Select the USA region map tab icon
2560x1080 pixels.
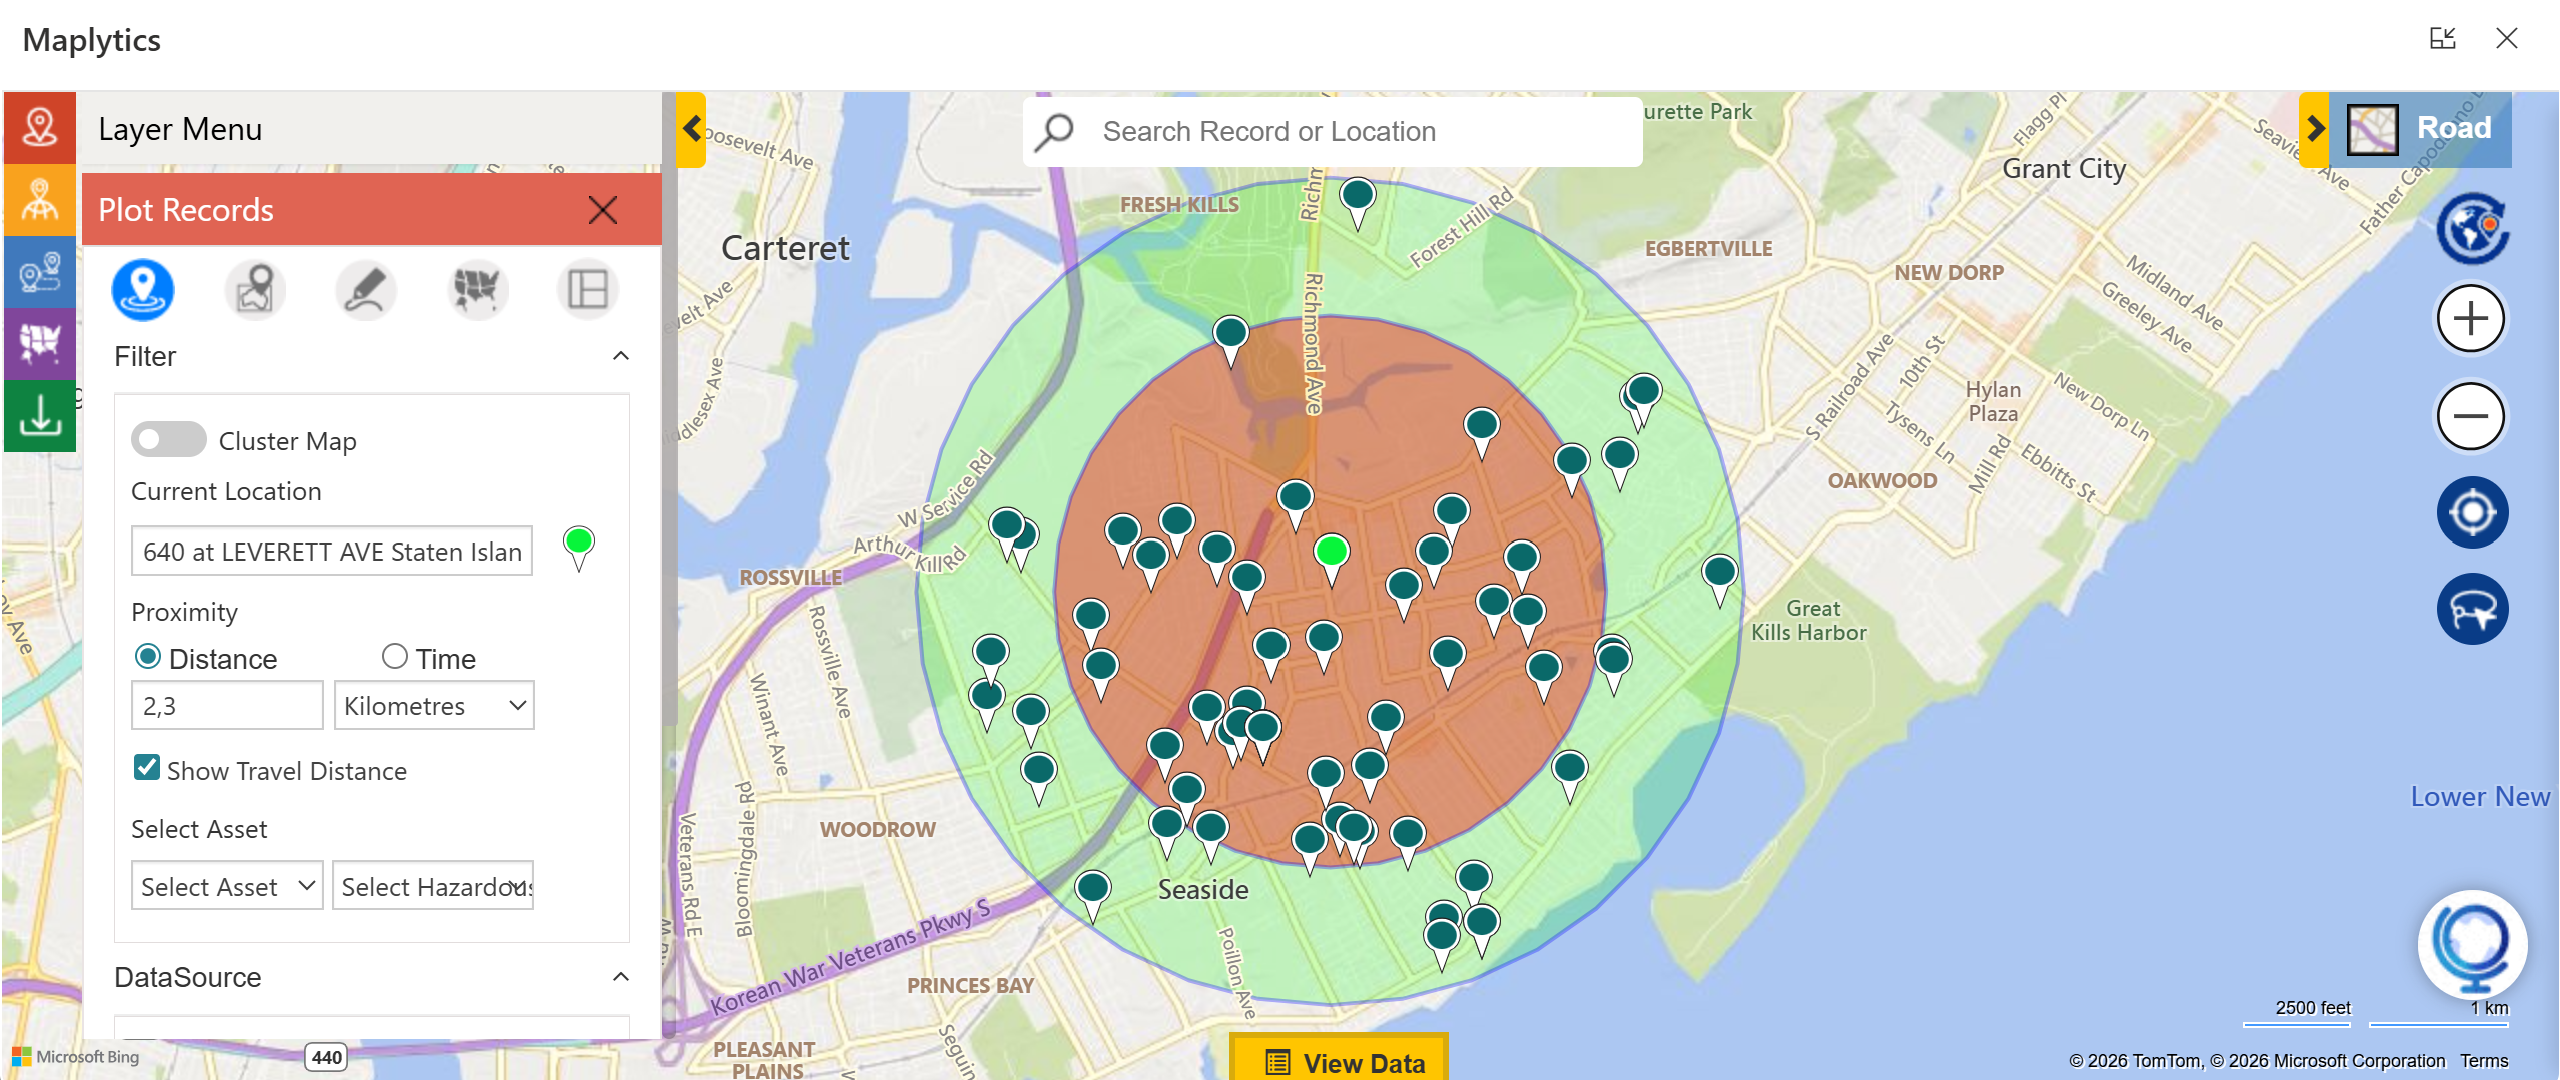(x=477, y=290)
